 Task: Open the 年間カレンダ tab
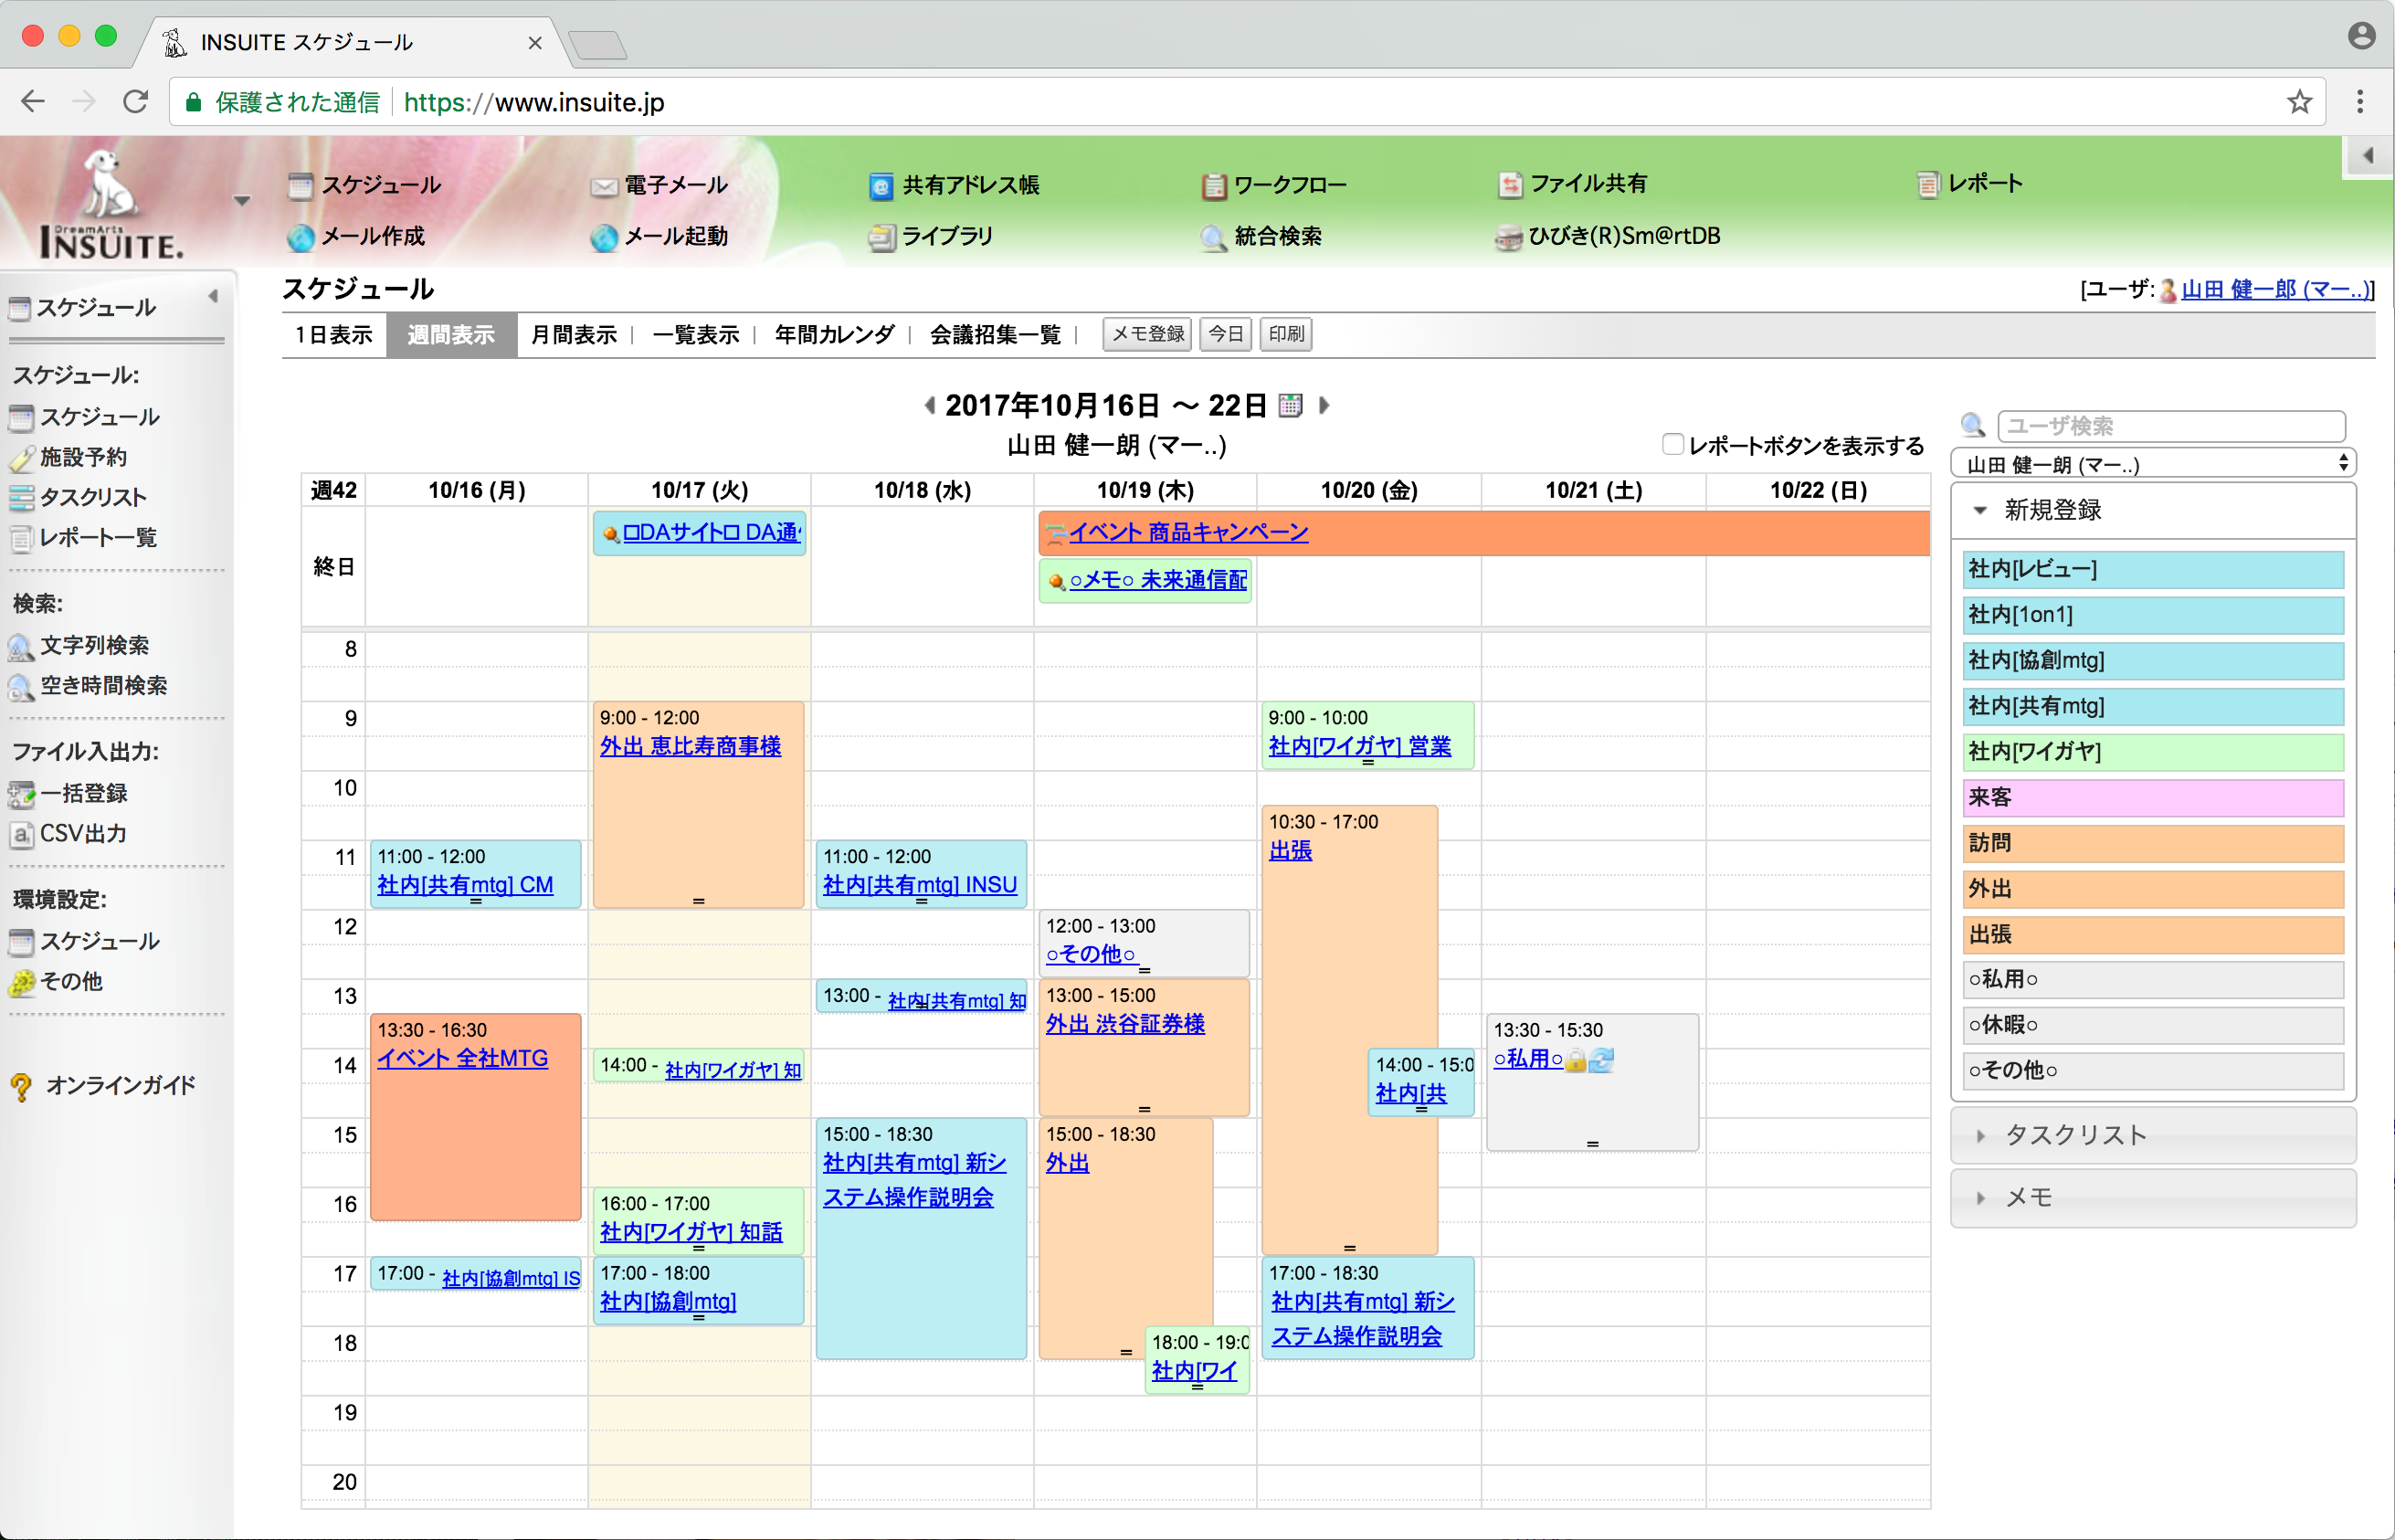(834, 335)
